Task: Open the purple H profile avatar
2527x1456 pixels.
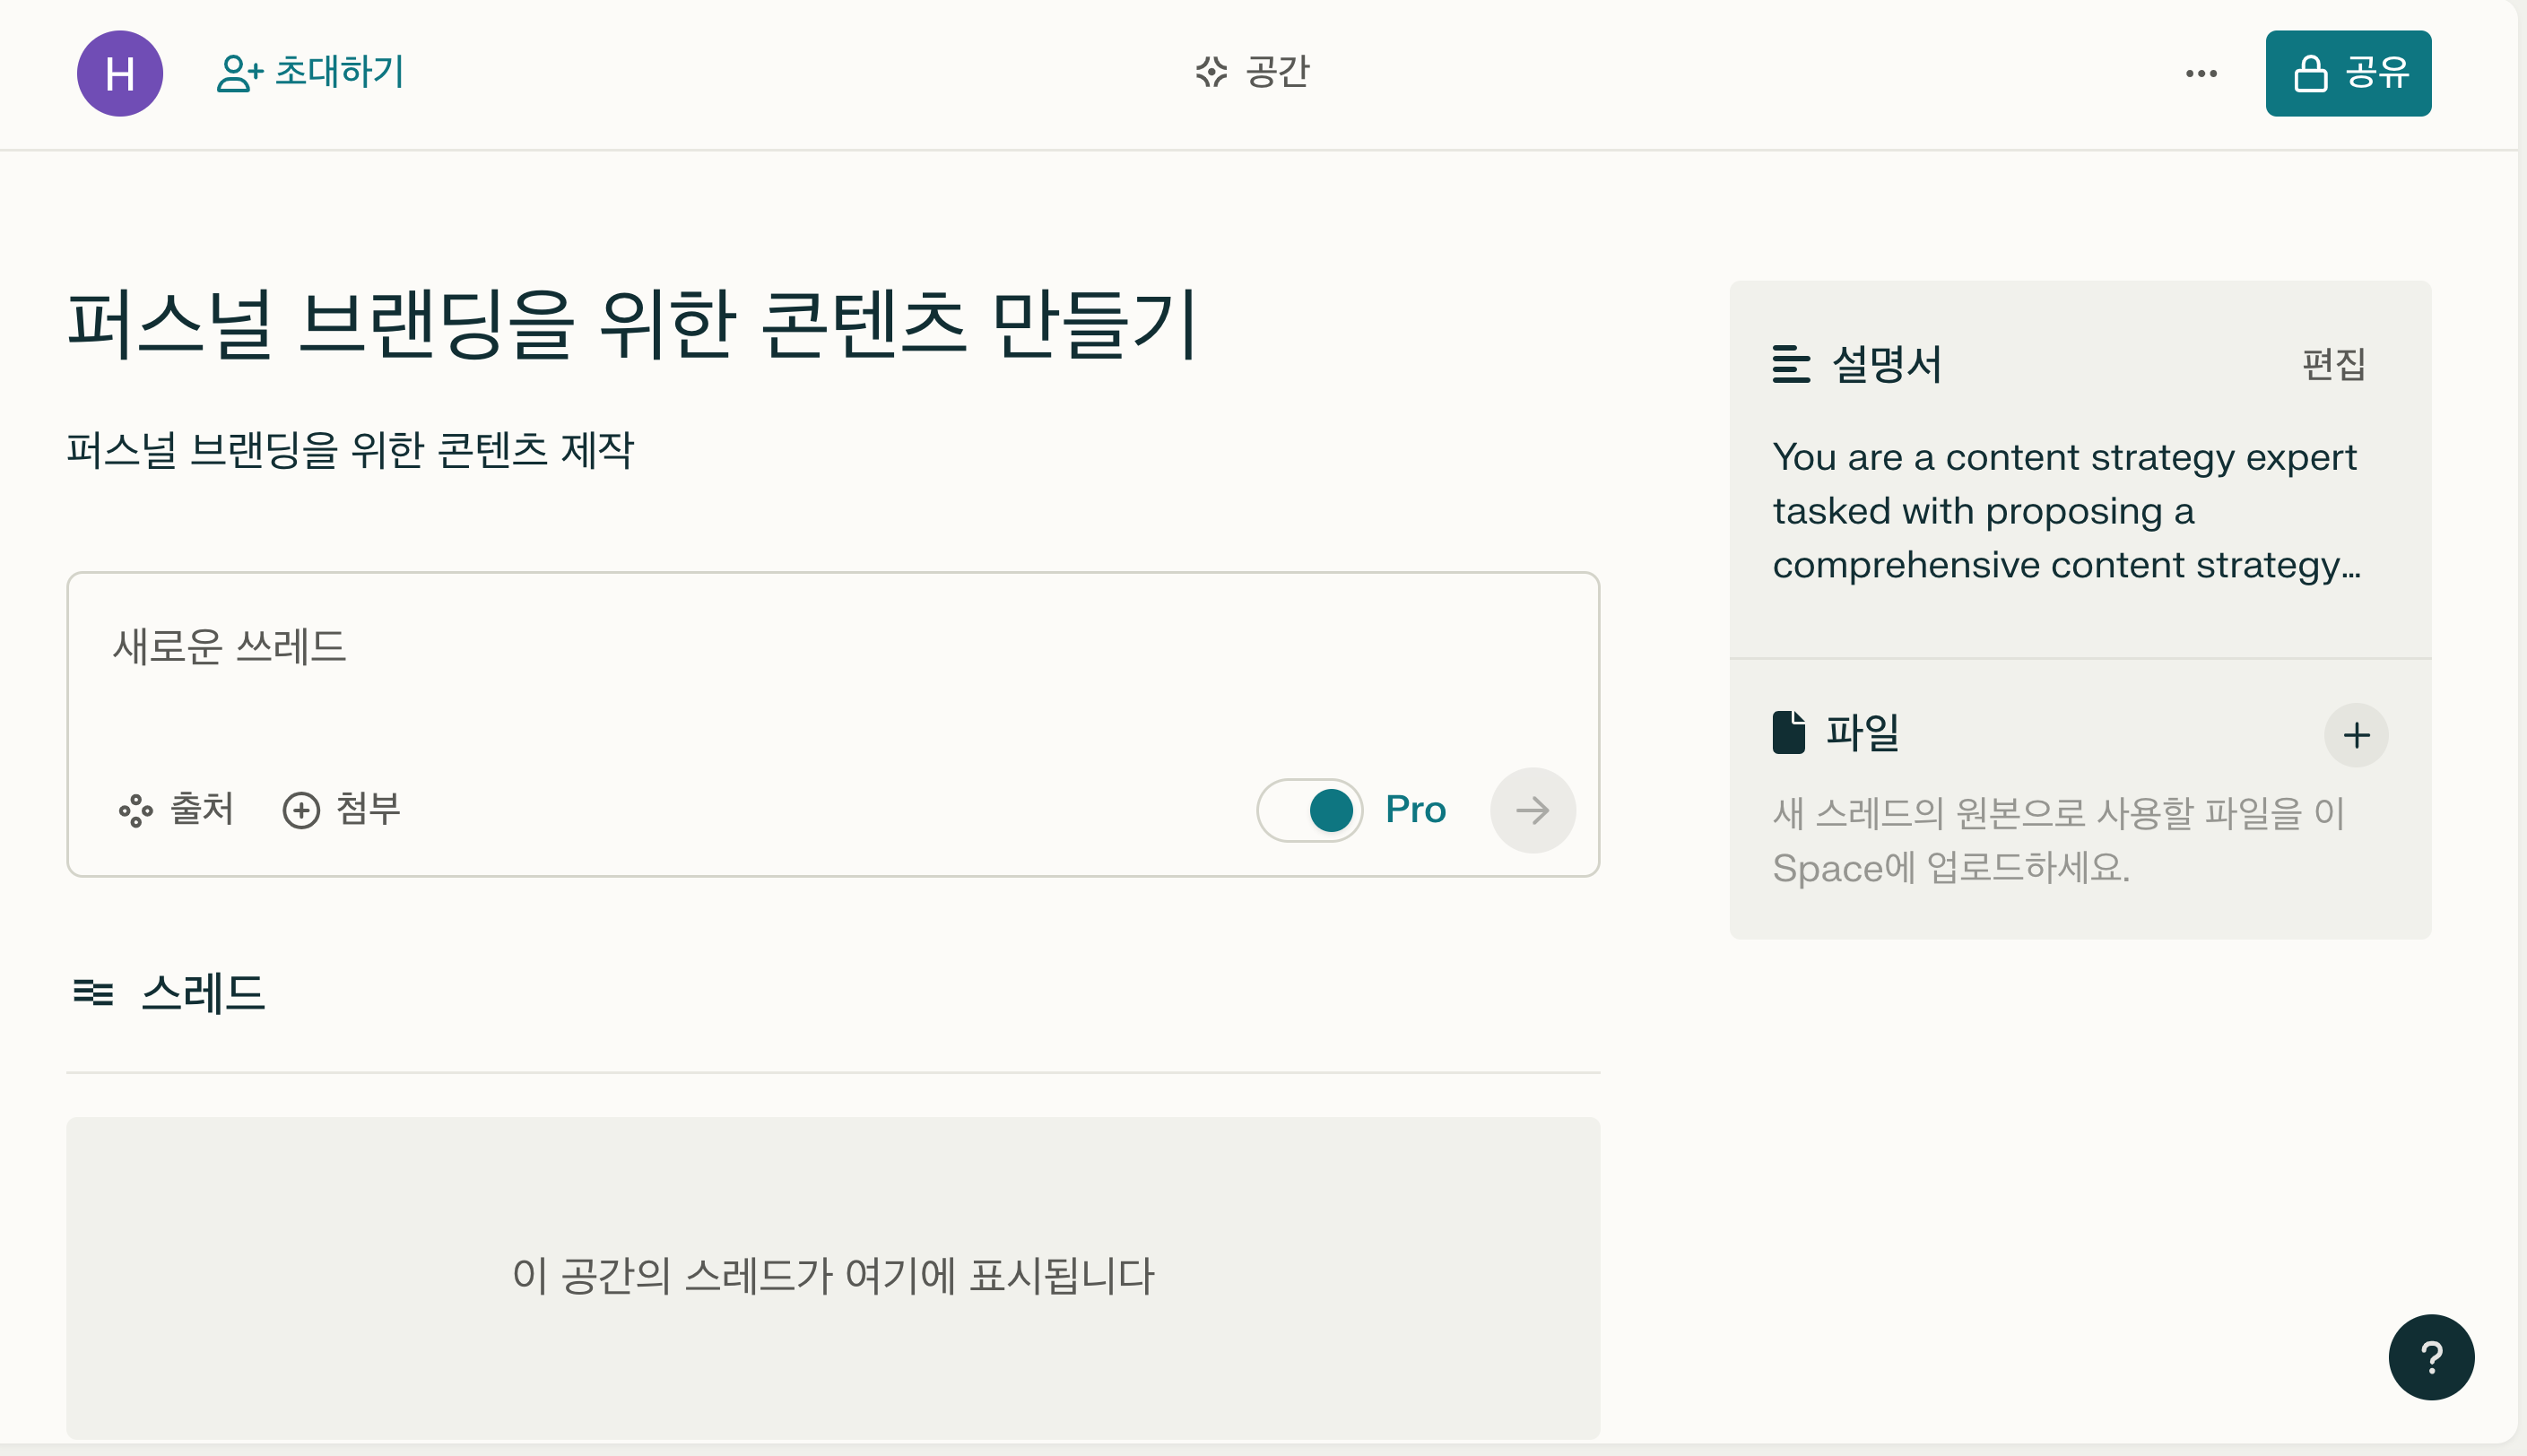Action: (x=120, y=73)
